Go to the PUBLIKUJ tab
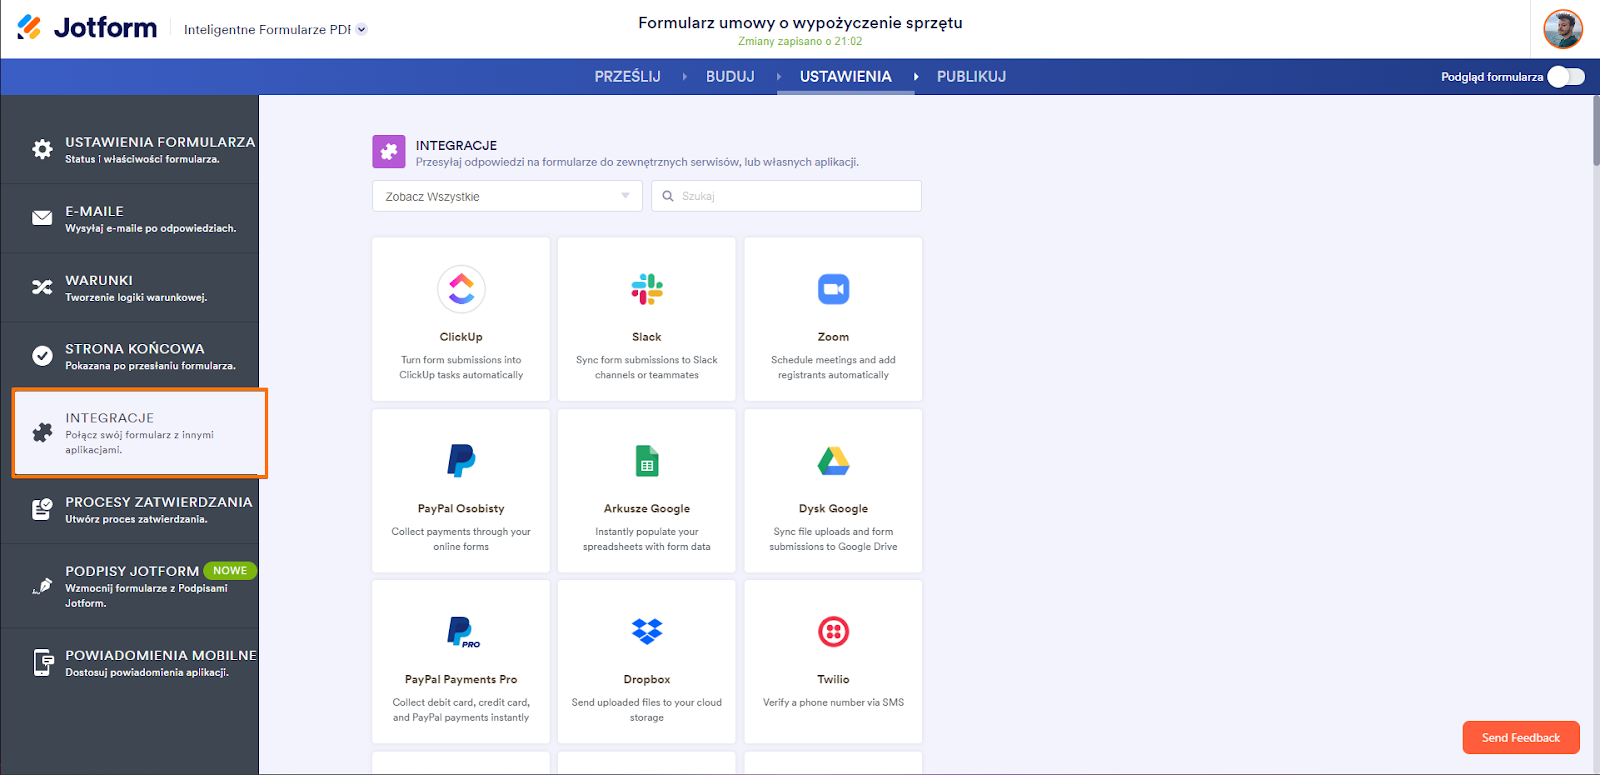 coord(971,77)
